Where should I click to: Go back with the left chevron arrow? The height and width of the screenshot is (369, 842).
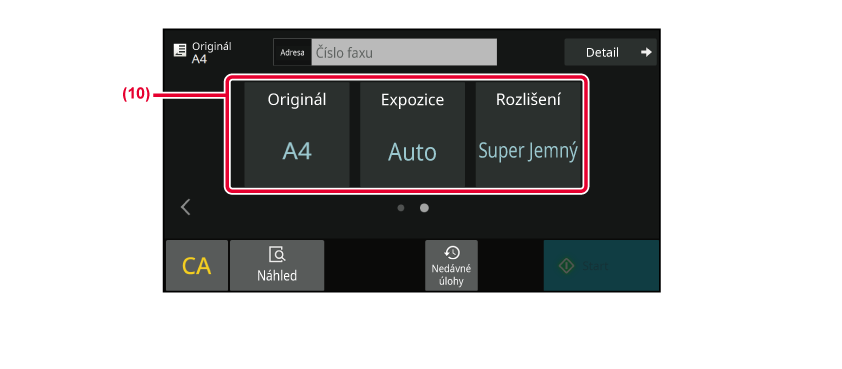click(x=186, y=207)
